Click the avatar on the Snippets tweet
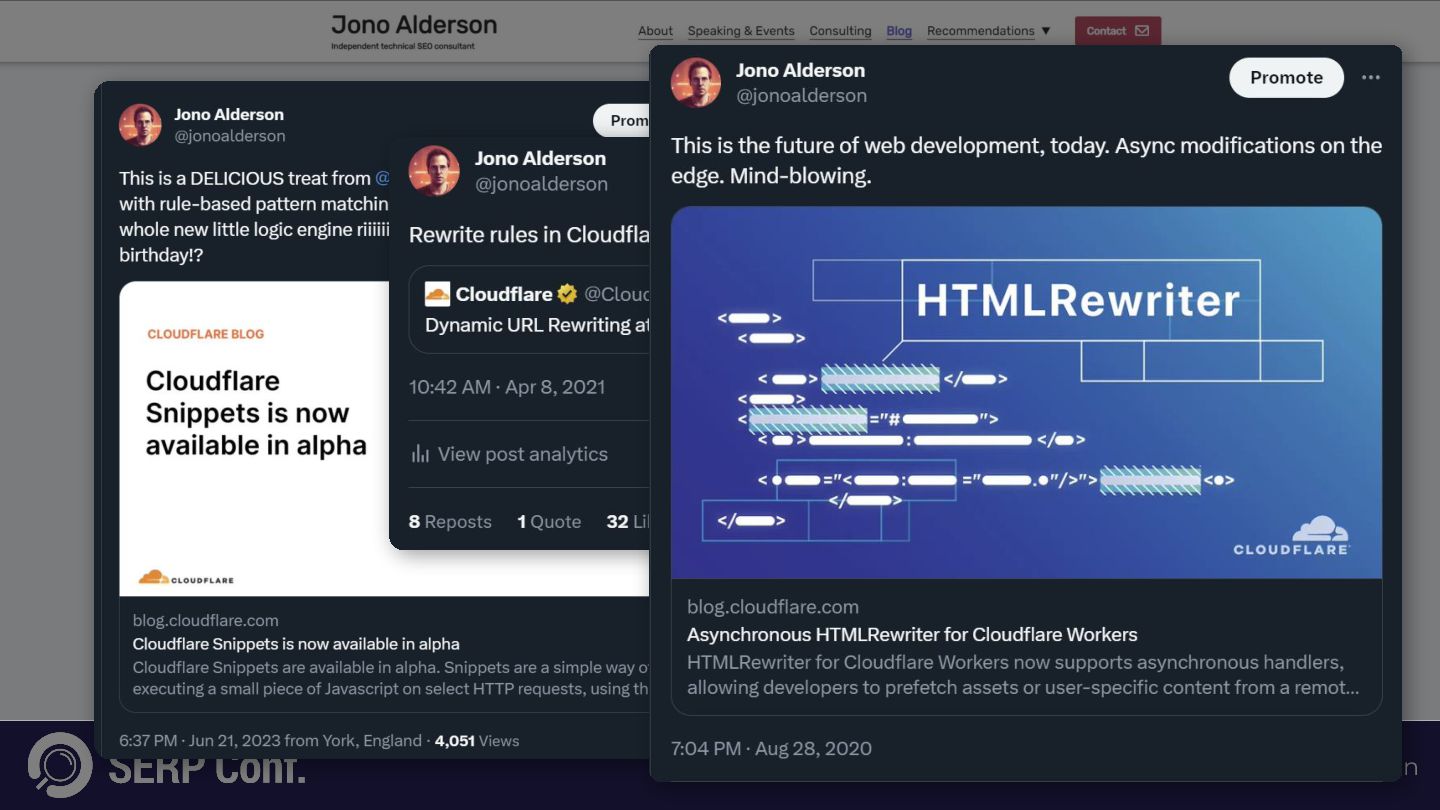1440x810 pixels. pos(140,125)
